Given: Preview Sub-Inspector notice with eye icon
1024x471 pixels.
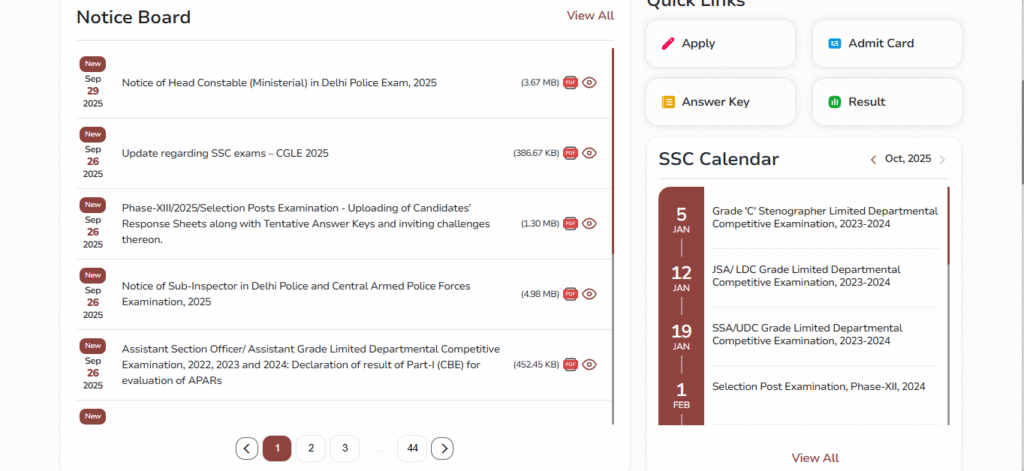Looking at the screenshot, I should (x=590, y=294).
